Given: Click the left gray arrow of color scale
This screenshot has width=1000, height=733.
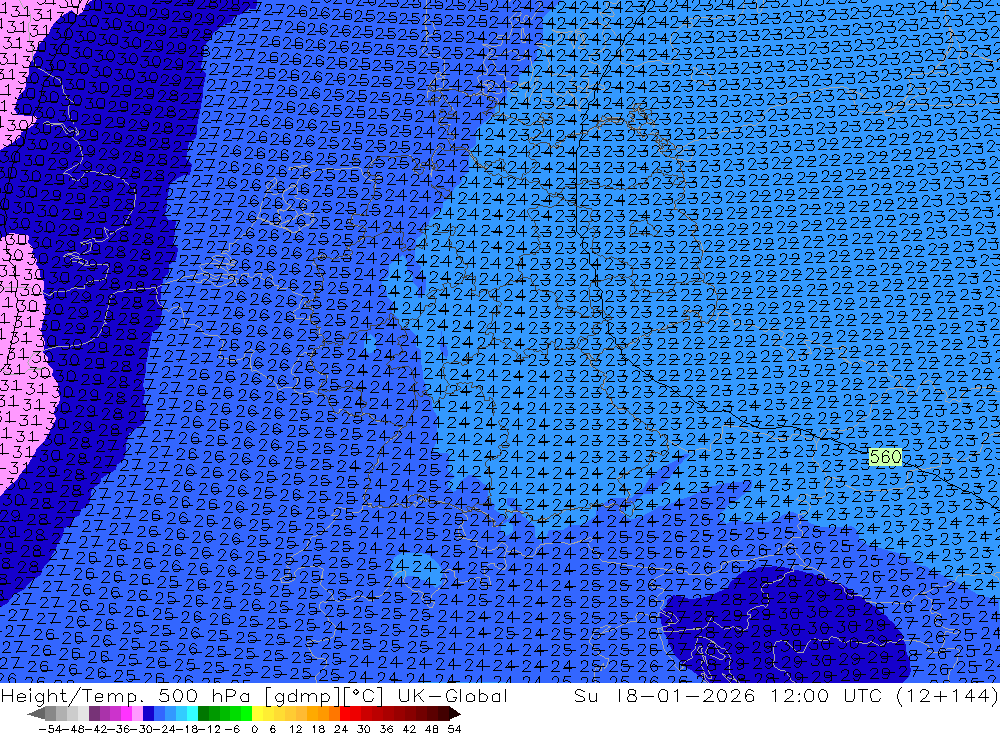Looking at the screenshot, I should (36, 713).
